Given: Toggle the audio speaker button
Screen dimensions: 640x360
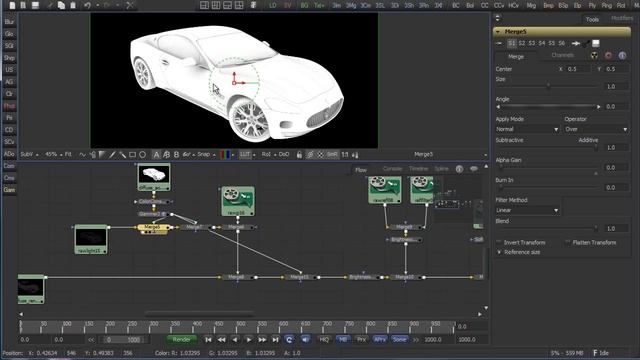Looking at the screenshot, I should (305, 340).
